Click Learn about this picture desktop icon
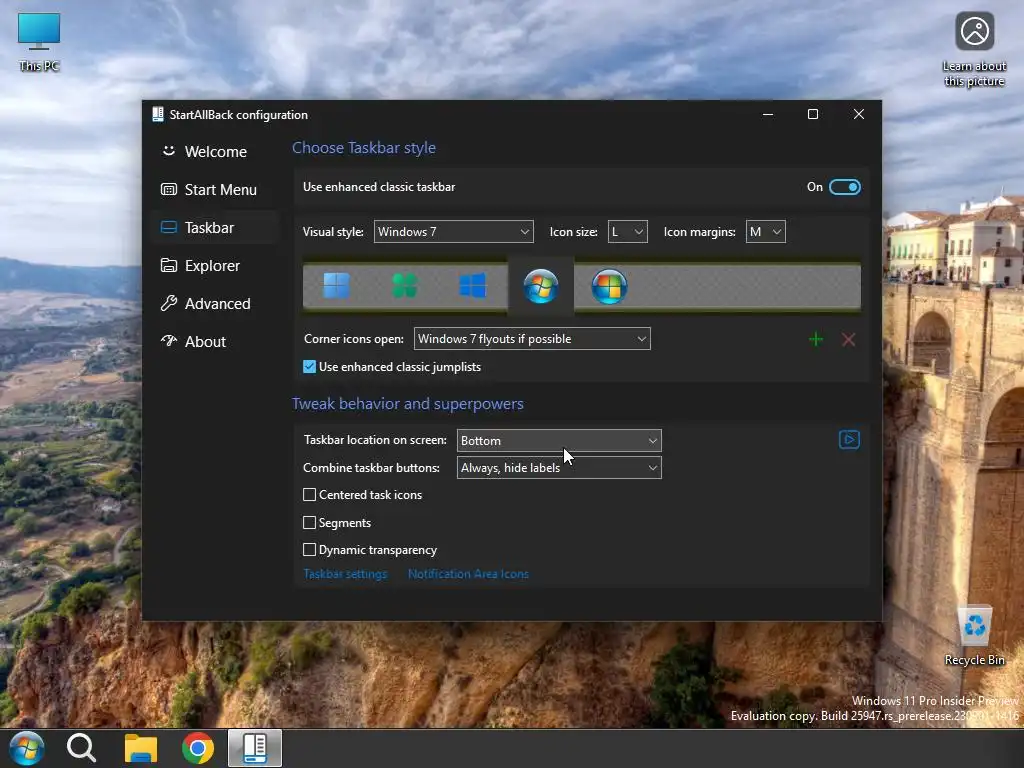The height and width of the screenshot is (768, 1024). [974, 50]
